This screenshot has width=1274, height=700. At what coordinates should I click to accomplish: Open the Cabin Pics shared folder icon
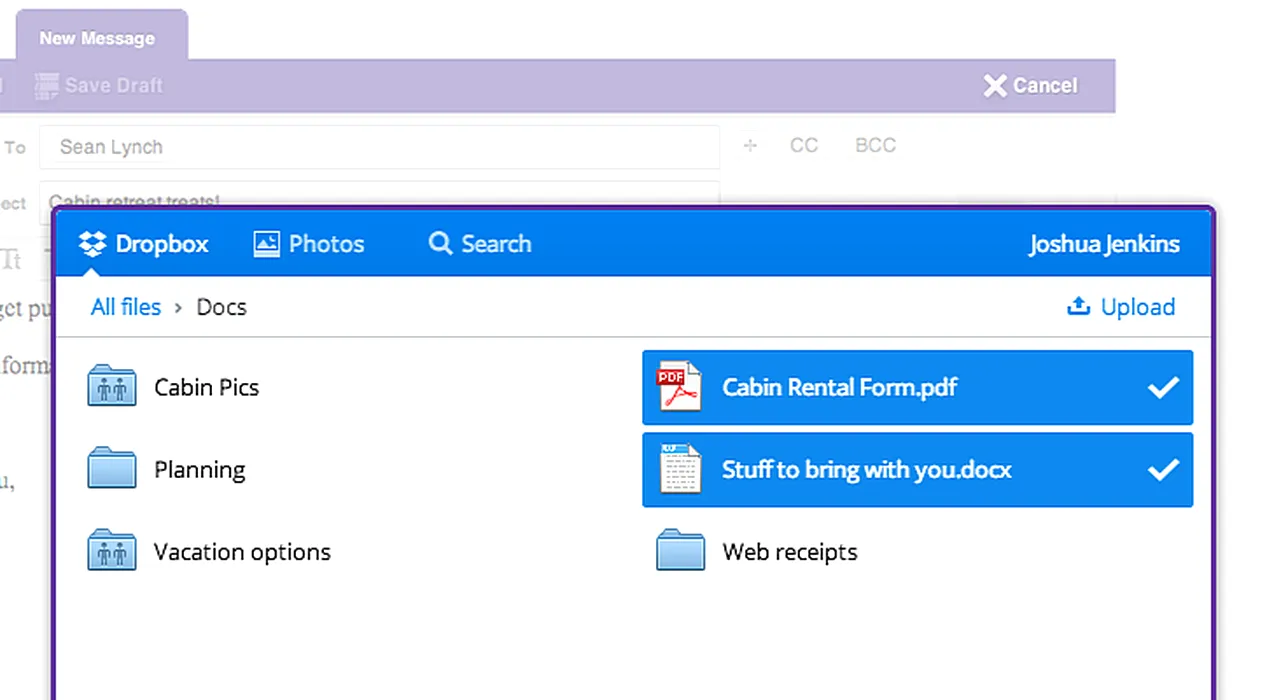coord(112,387)
